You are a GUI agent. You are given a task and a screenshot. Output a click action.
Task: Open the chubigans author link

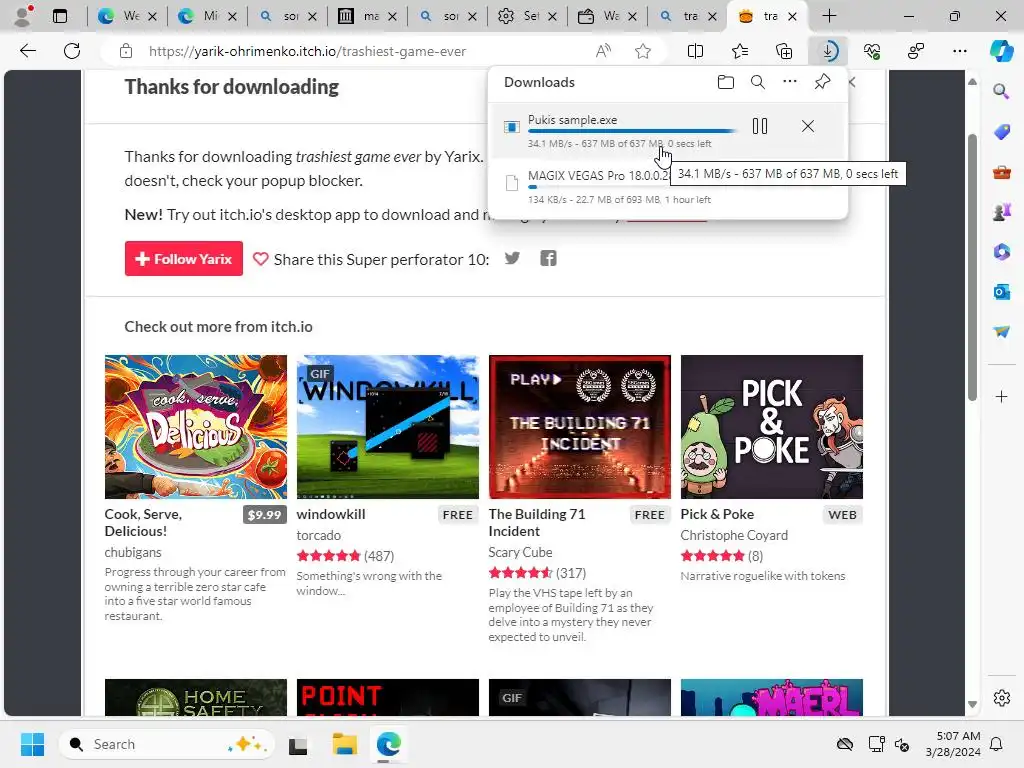pyautogui.click(x=133, y=552)
